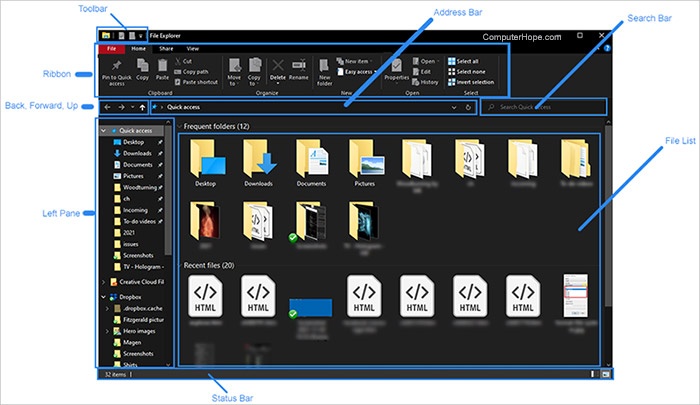
Task: Open the Pictures folder in Frequent folders
Action: click(x=365, y=163)
